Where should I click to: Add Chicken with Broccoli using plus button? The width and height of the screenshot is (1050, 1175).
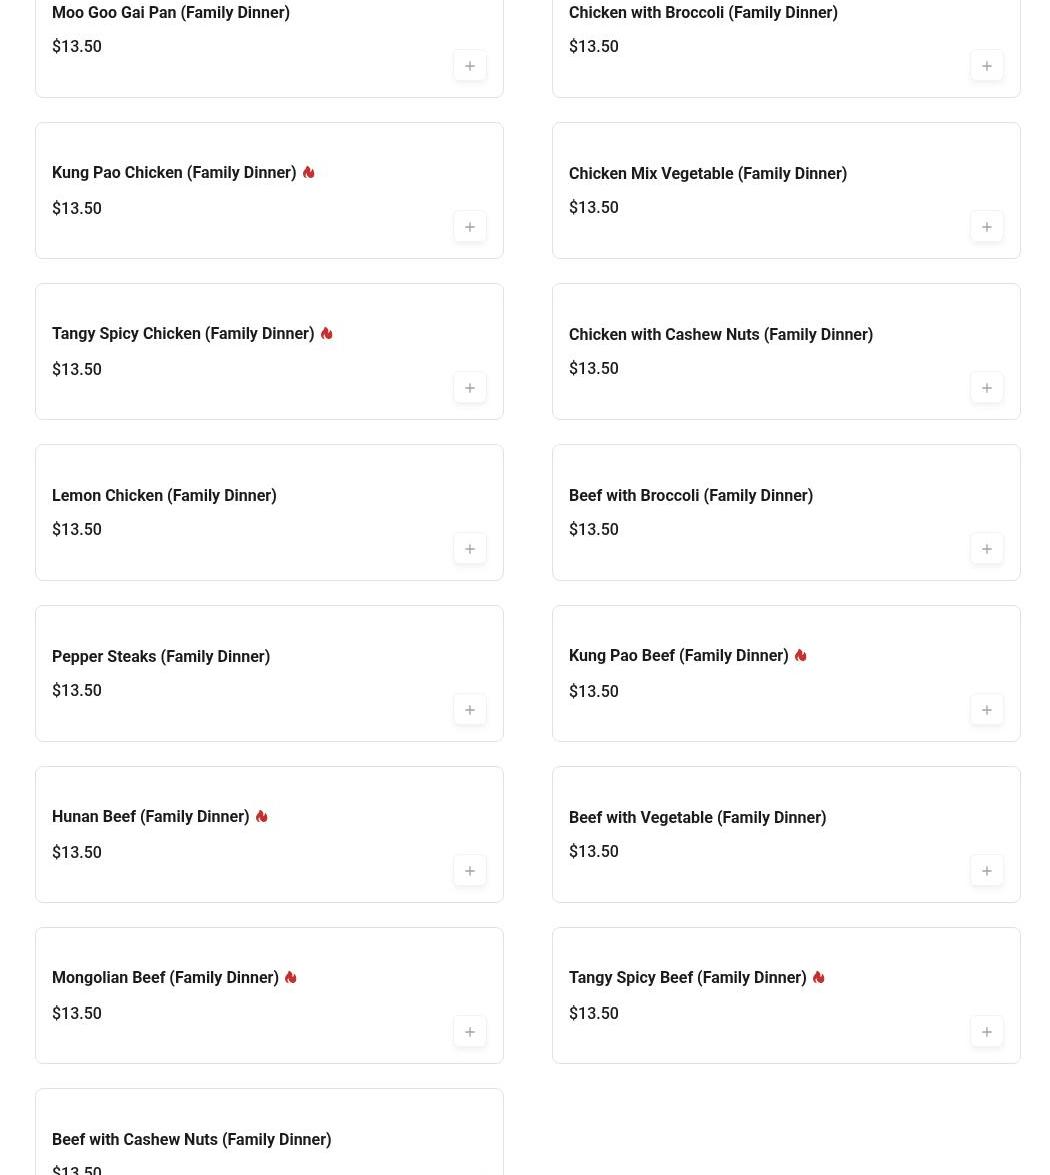987,66
